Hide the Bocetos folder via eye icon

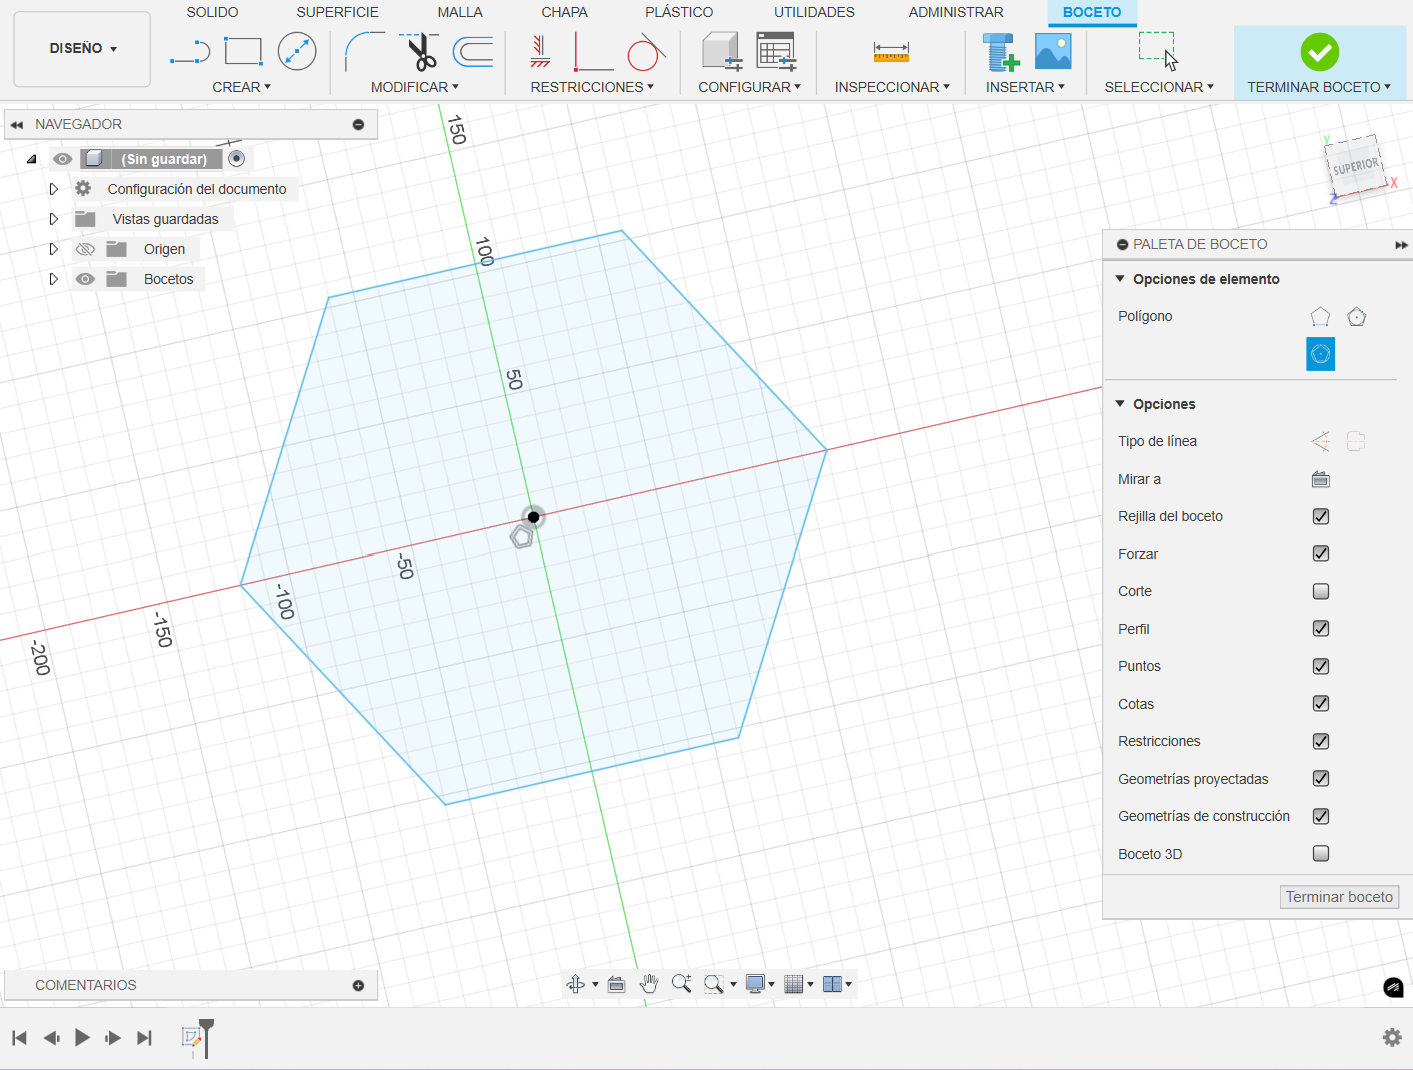pos(85,279)
